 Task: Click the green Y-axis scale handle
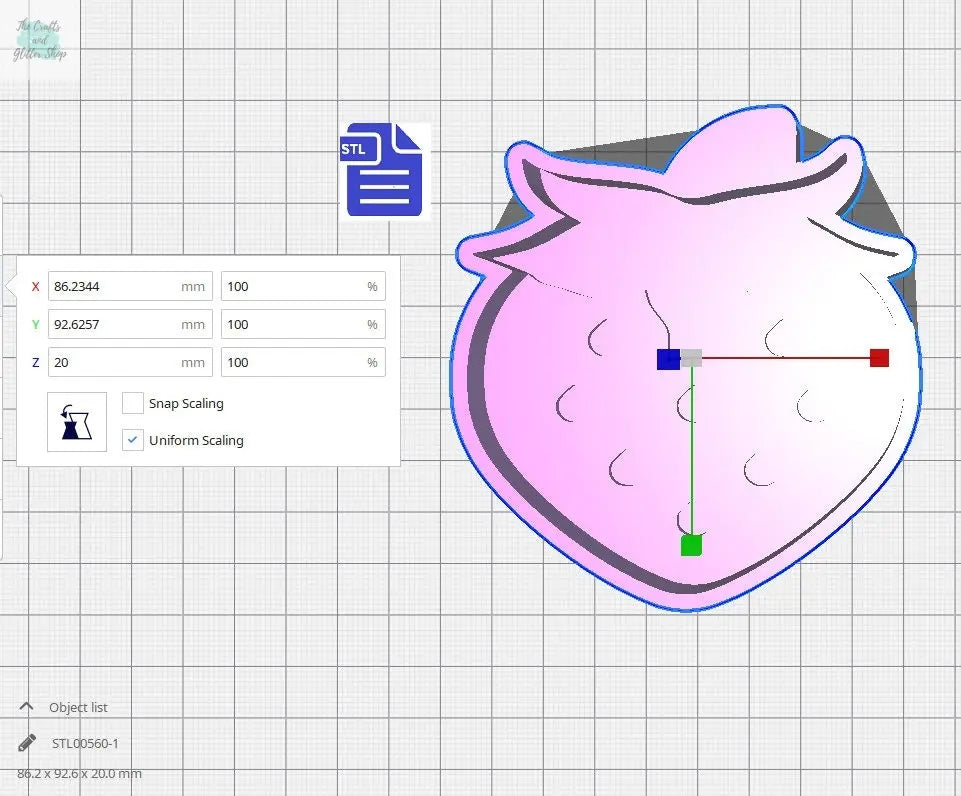coord(691,545)
